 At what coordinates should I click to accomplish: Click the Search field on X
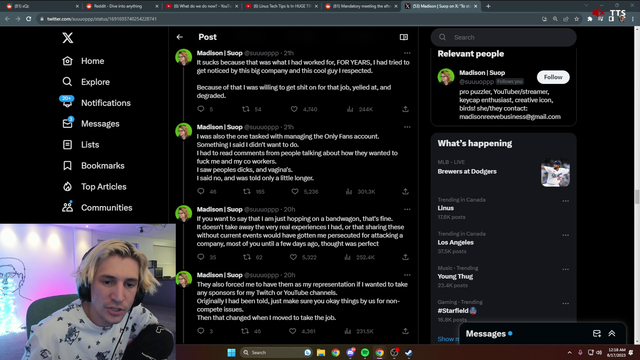[503, 37]
